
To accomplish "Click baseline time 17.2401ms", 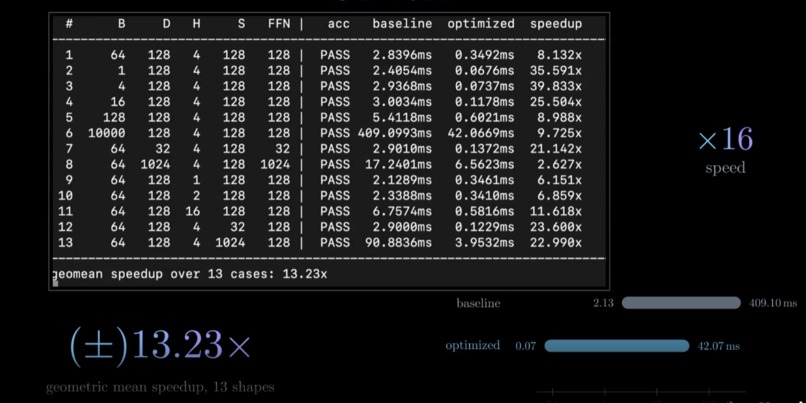I will tap(398, 164).
